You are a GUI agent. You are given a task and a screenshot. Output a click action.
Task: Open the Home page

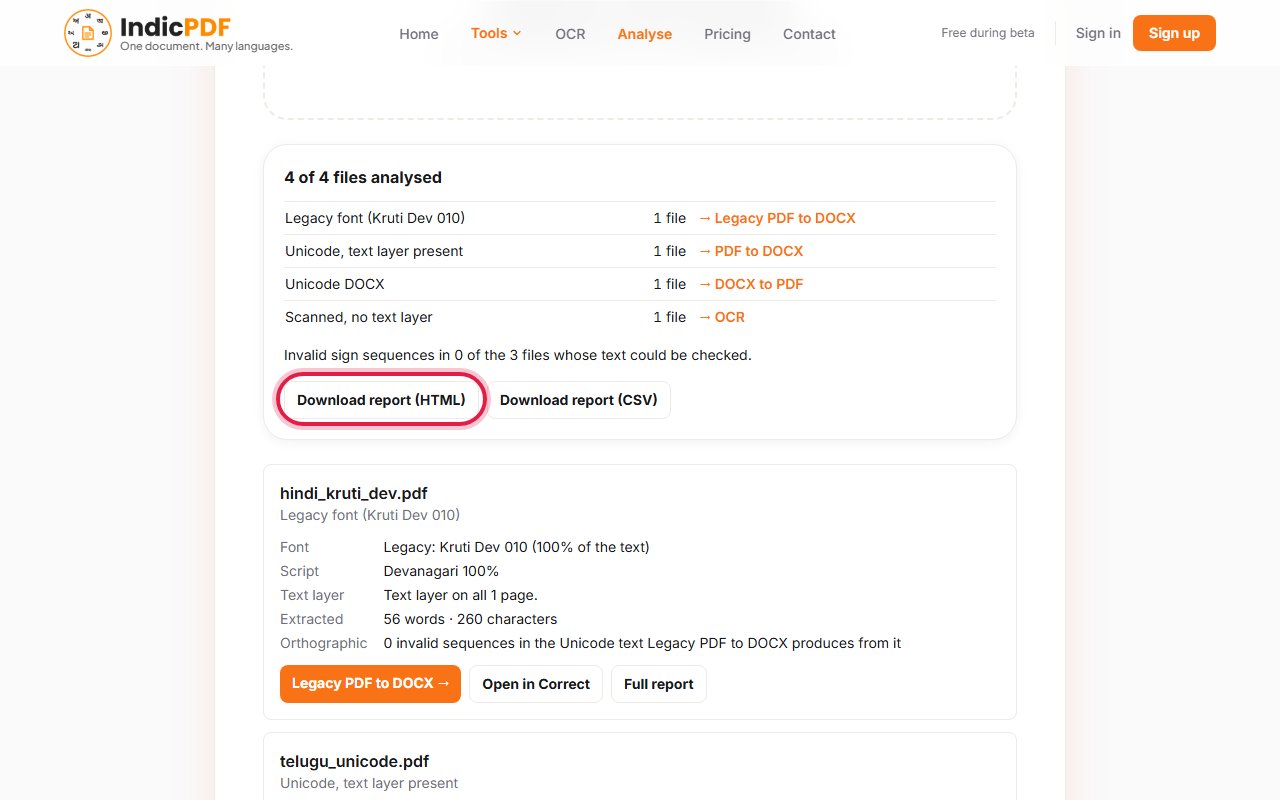(419, 34)
